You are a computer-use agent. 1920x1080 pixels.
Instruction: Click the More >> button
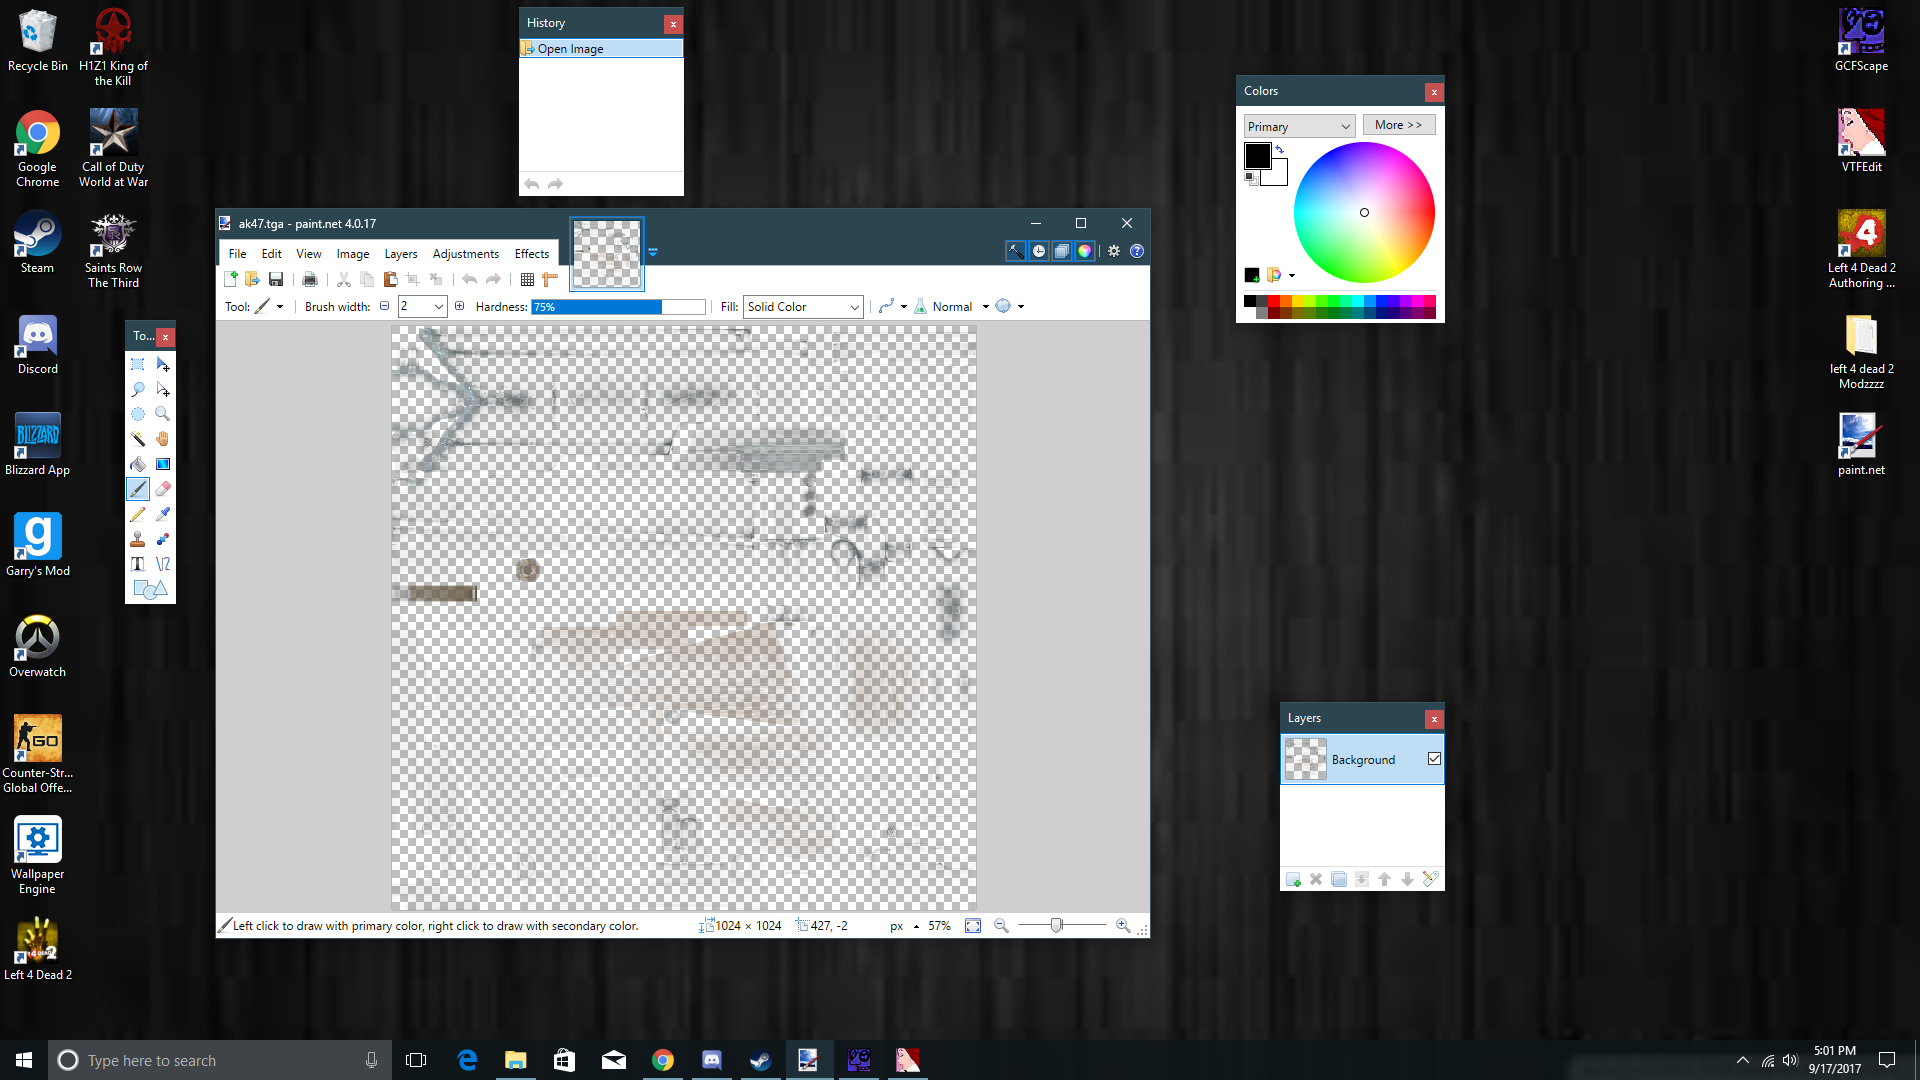[x=1398, y=125]
